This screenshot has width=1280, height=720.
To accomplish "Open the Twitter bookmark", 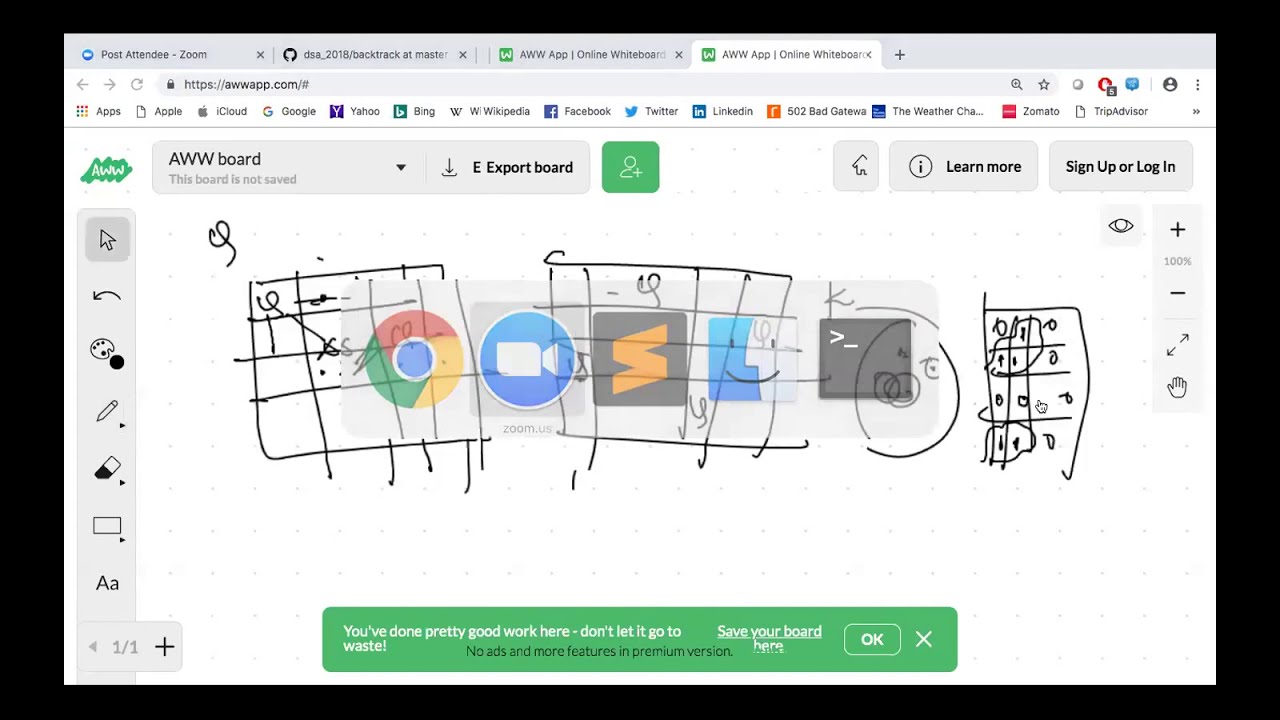I will (651, 112).
